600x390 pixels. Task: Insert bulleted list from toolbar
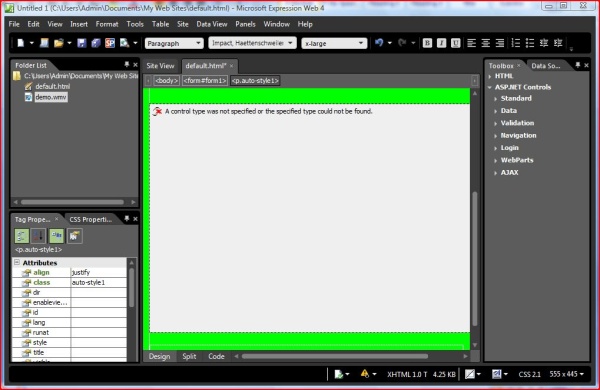(530, 43)
